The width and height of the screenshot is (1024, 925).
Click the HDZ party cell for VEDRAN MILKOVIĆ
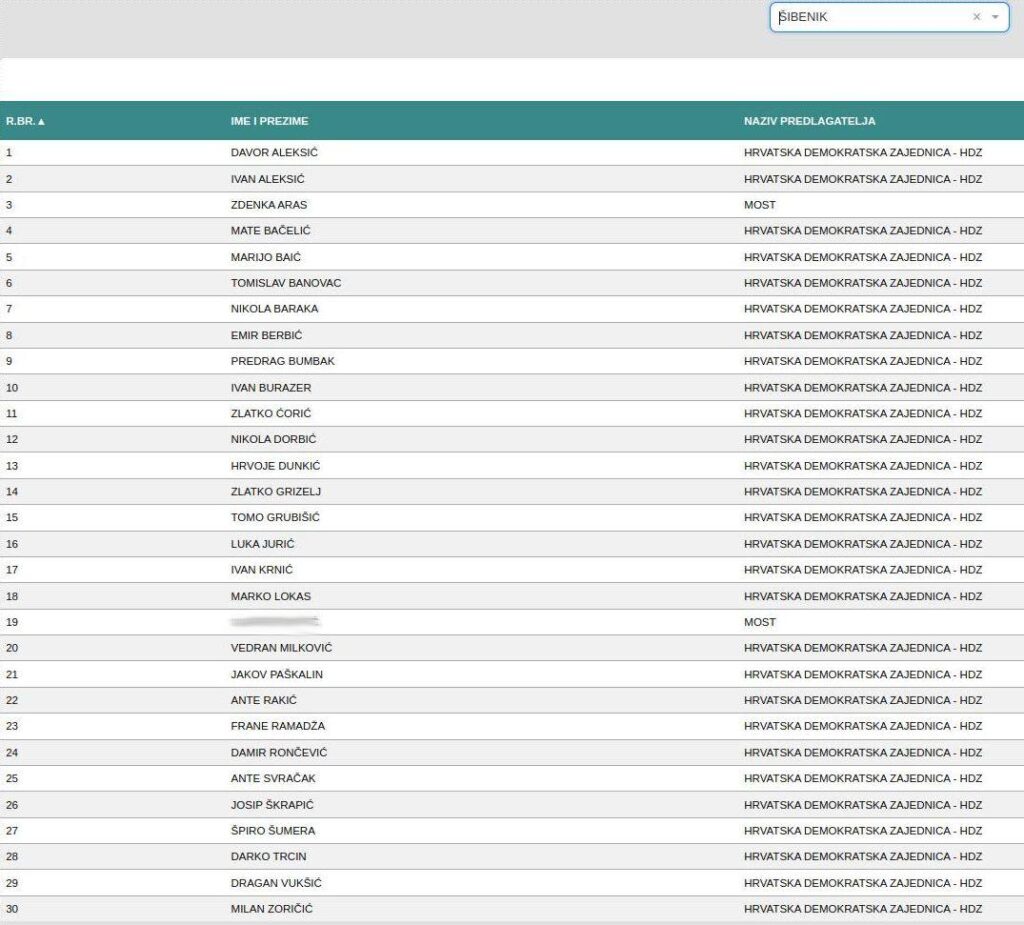pos(863,647)
